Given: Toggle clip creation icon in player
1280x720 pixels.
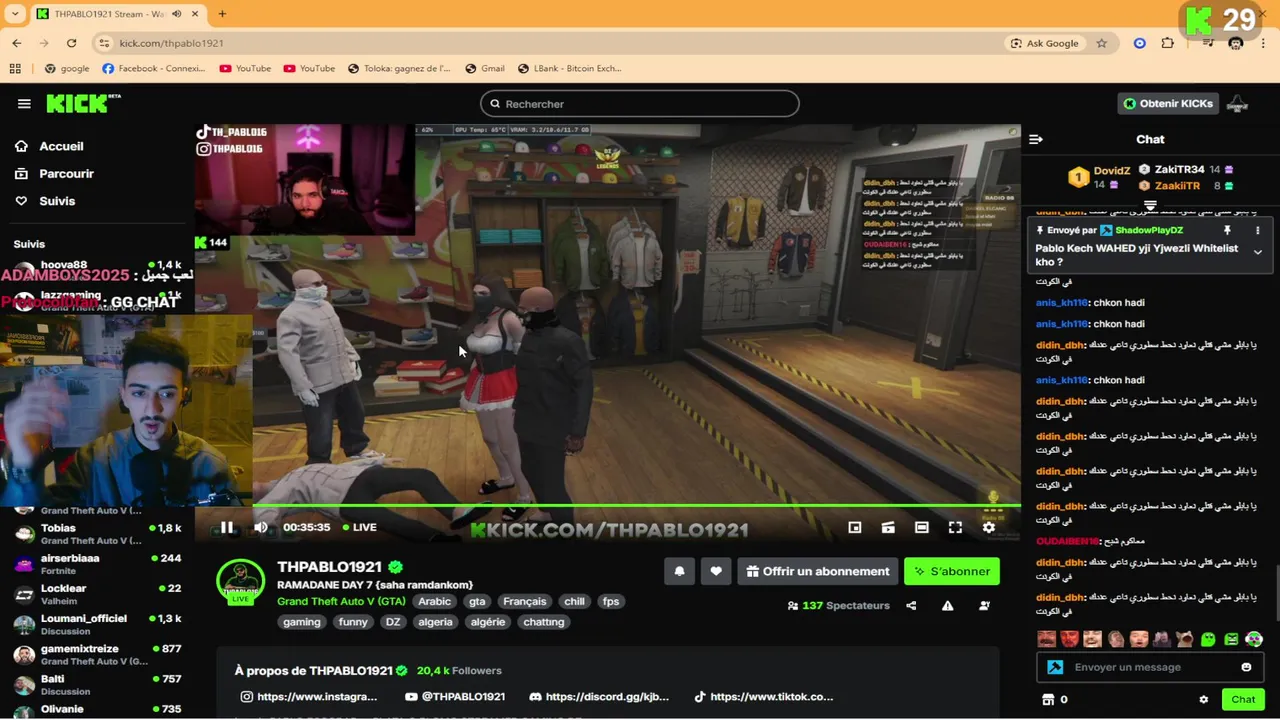Looking at the screenshot, I should (888, 527).
